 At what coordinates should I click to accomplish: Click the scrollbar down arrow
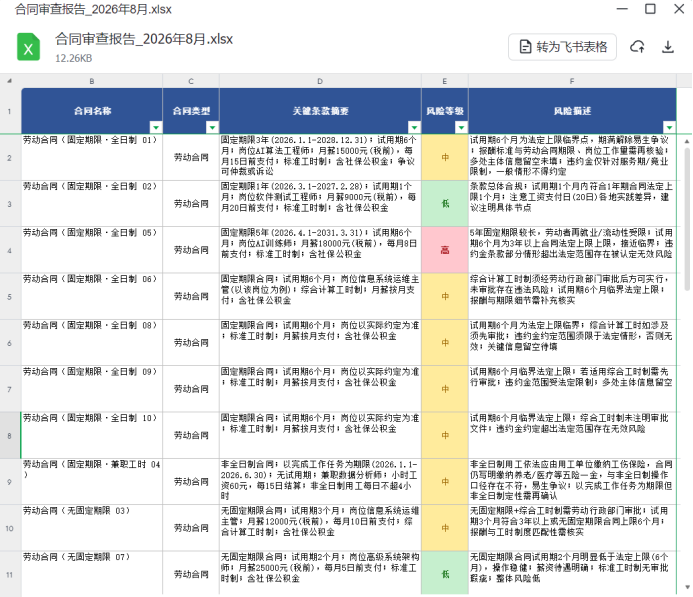tap(687, 587)
